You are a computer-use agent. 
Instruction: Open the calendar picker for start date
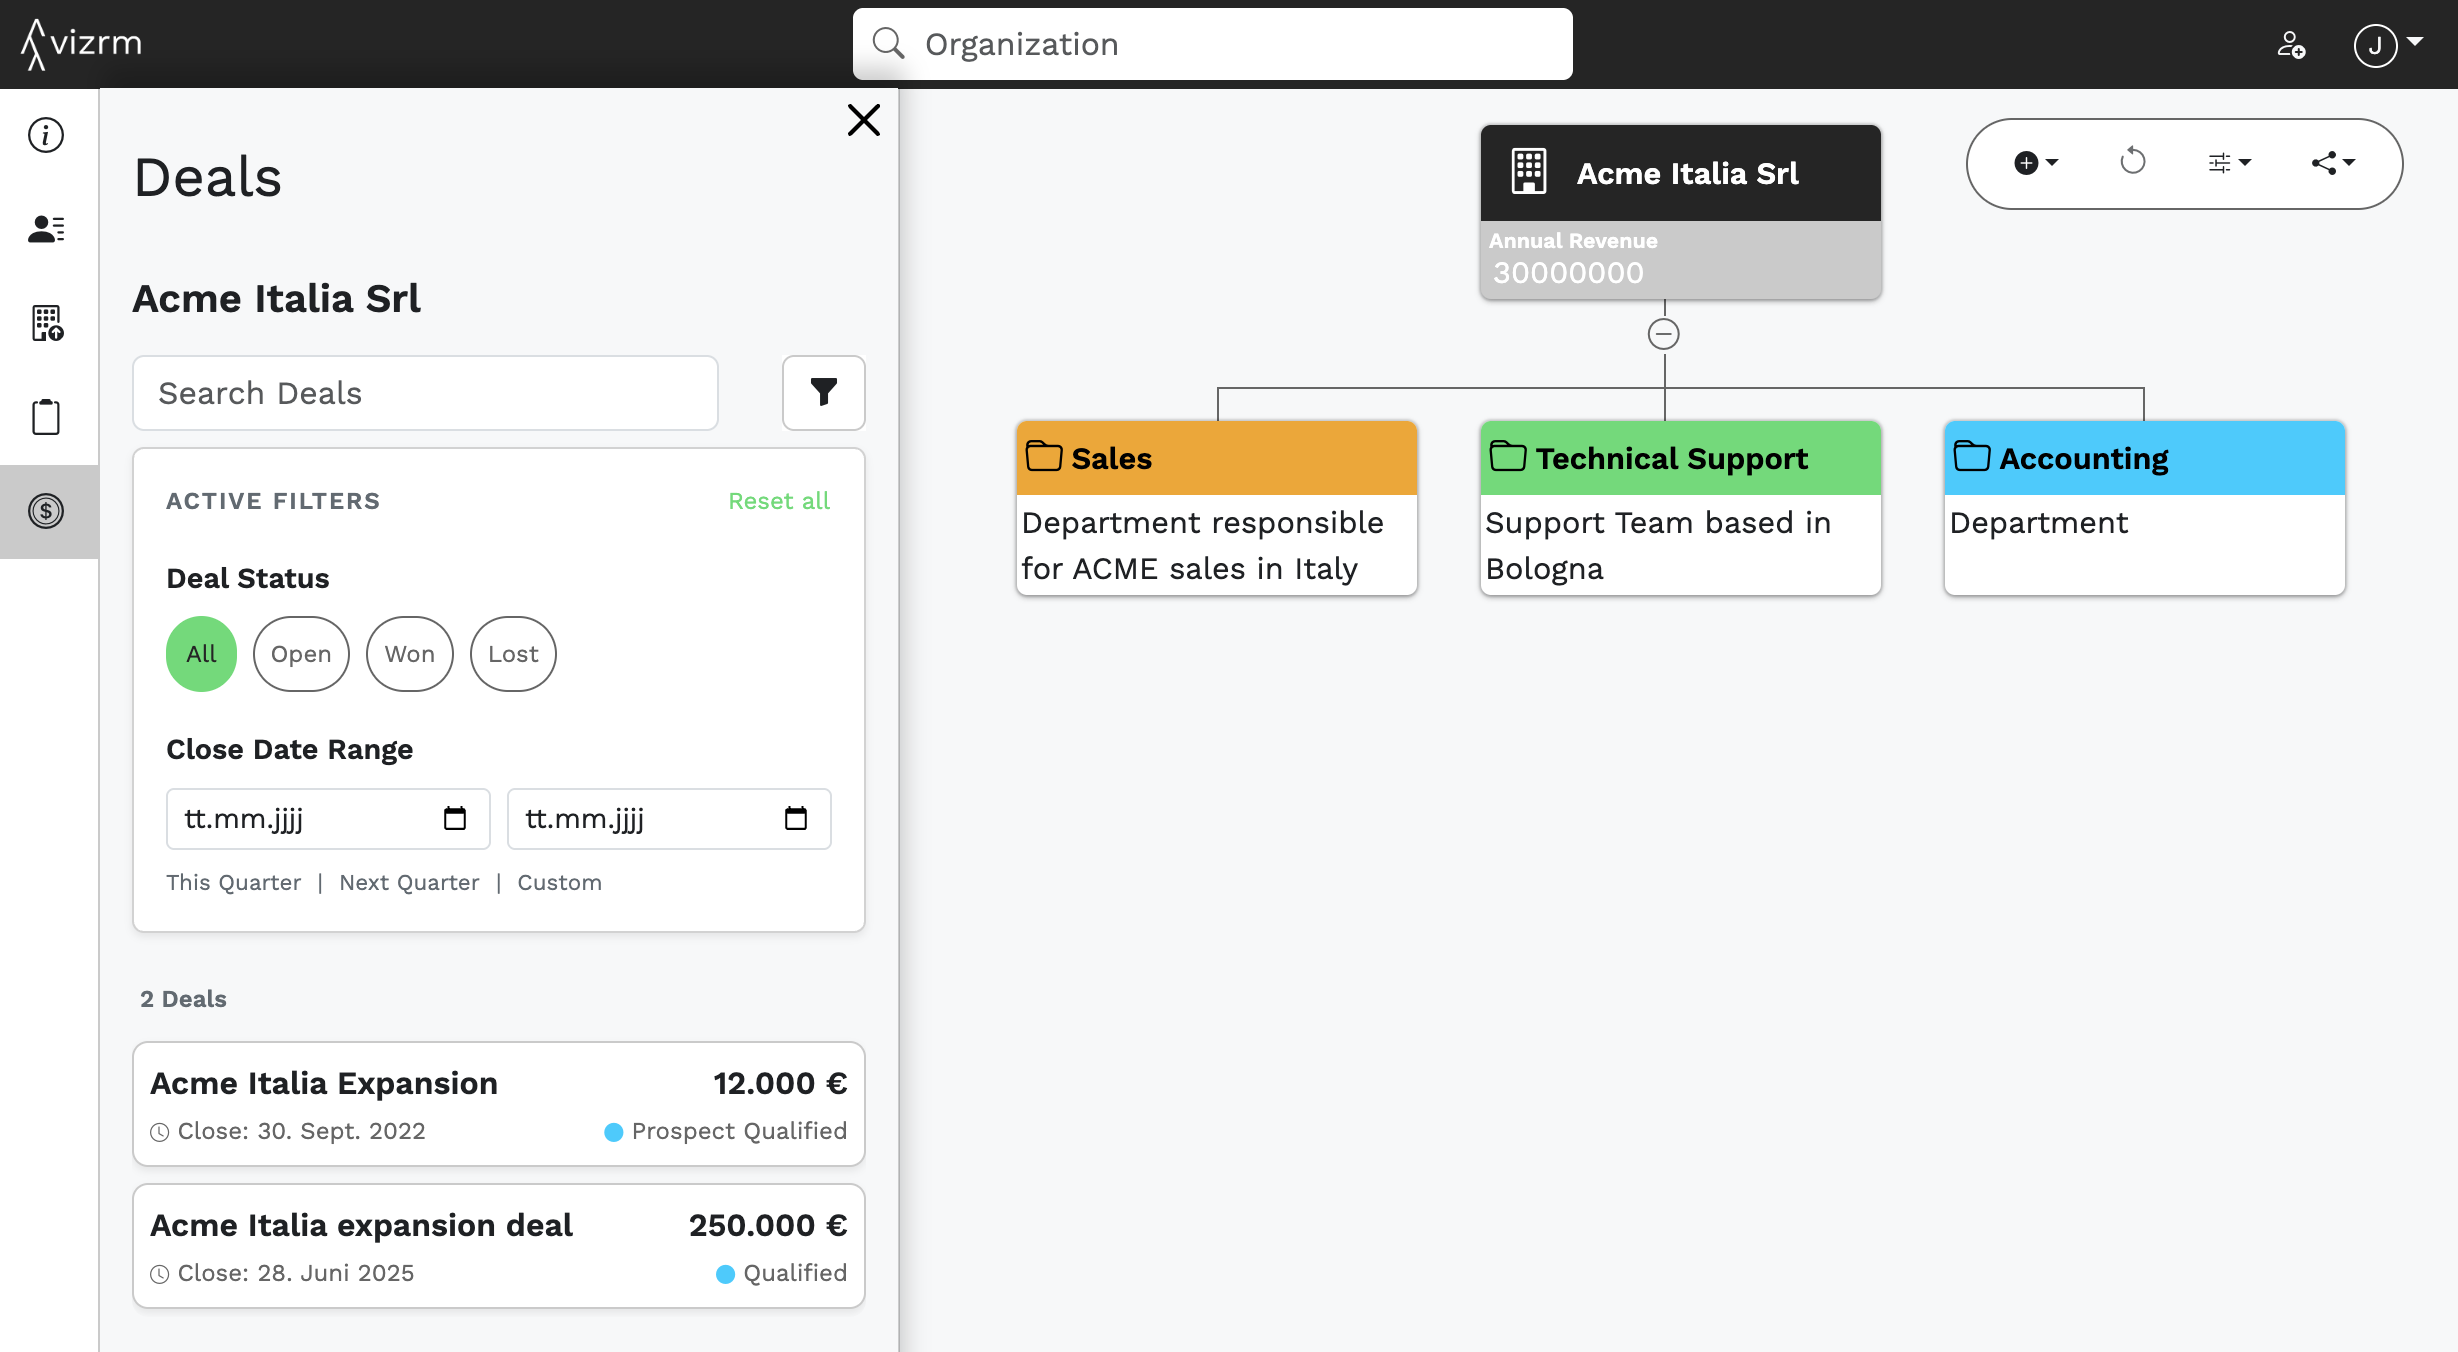point(455,819)
